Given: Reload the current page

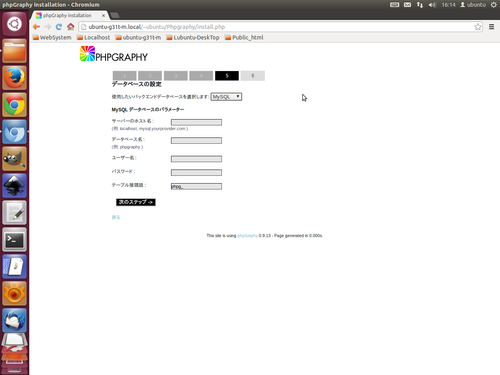Looking at the screenshot, I should click(59, 27).
